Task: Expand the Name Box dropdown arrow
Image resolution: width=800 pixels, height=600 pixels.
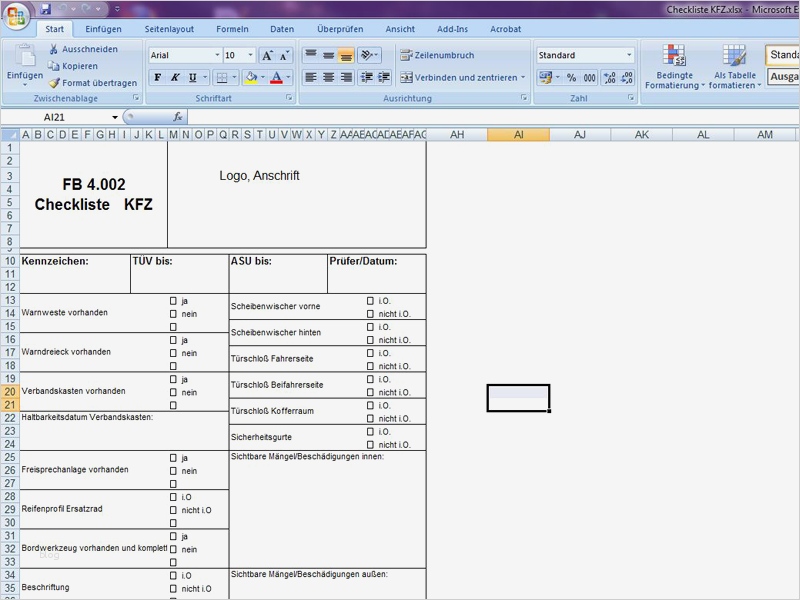Action: coord(115,117)
